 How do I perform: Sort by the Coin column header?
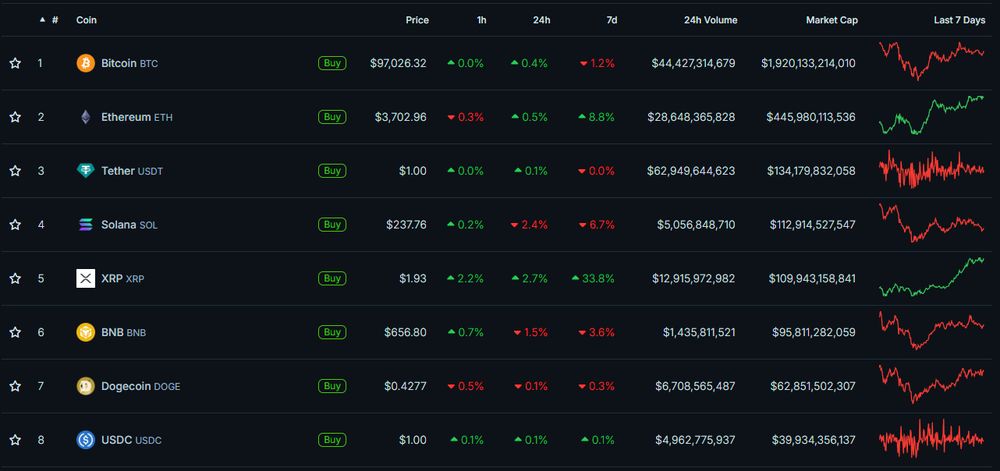(87, 20)
